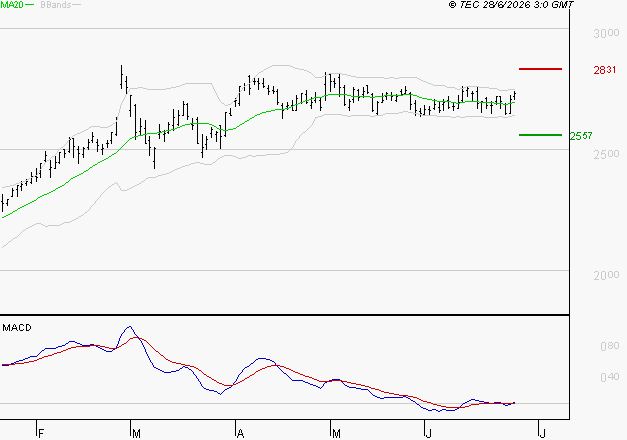This screenshot has width=627, height=440.
Task: Click the 3000 price axis label
Action: (x=606, y=33)
